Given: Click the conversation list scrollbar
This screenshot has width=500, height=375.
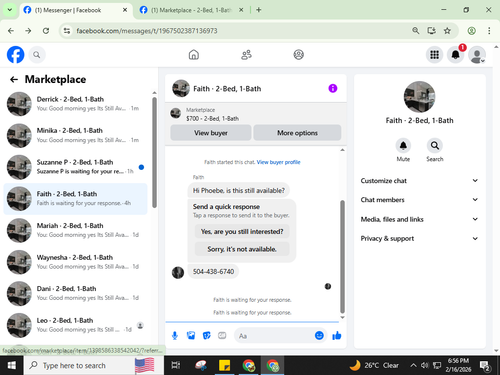Looking at the screenshot, I should (x=154, y=152).
